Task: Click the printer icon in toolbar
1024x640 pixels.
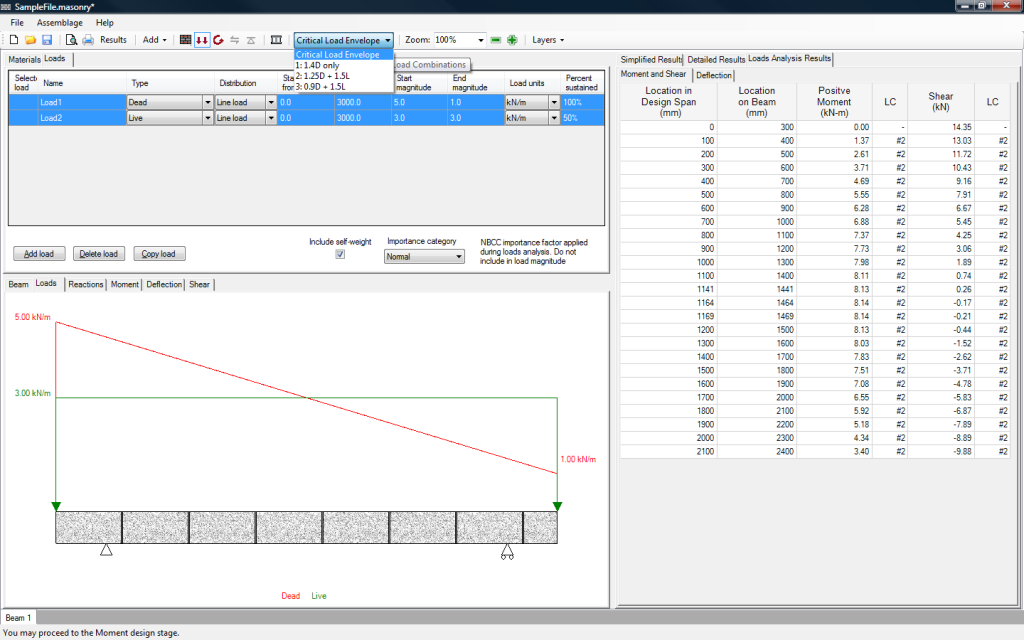Action: [x=88, y=40]
